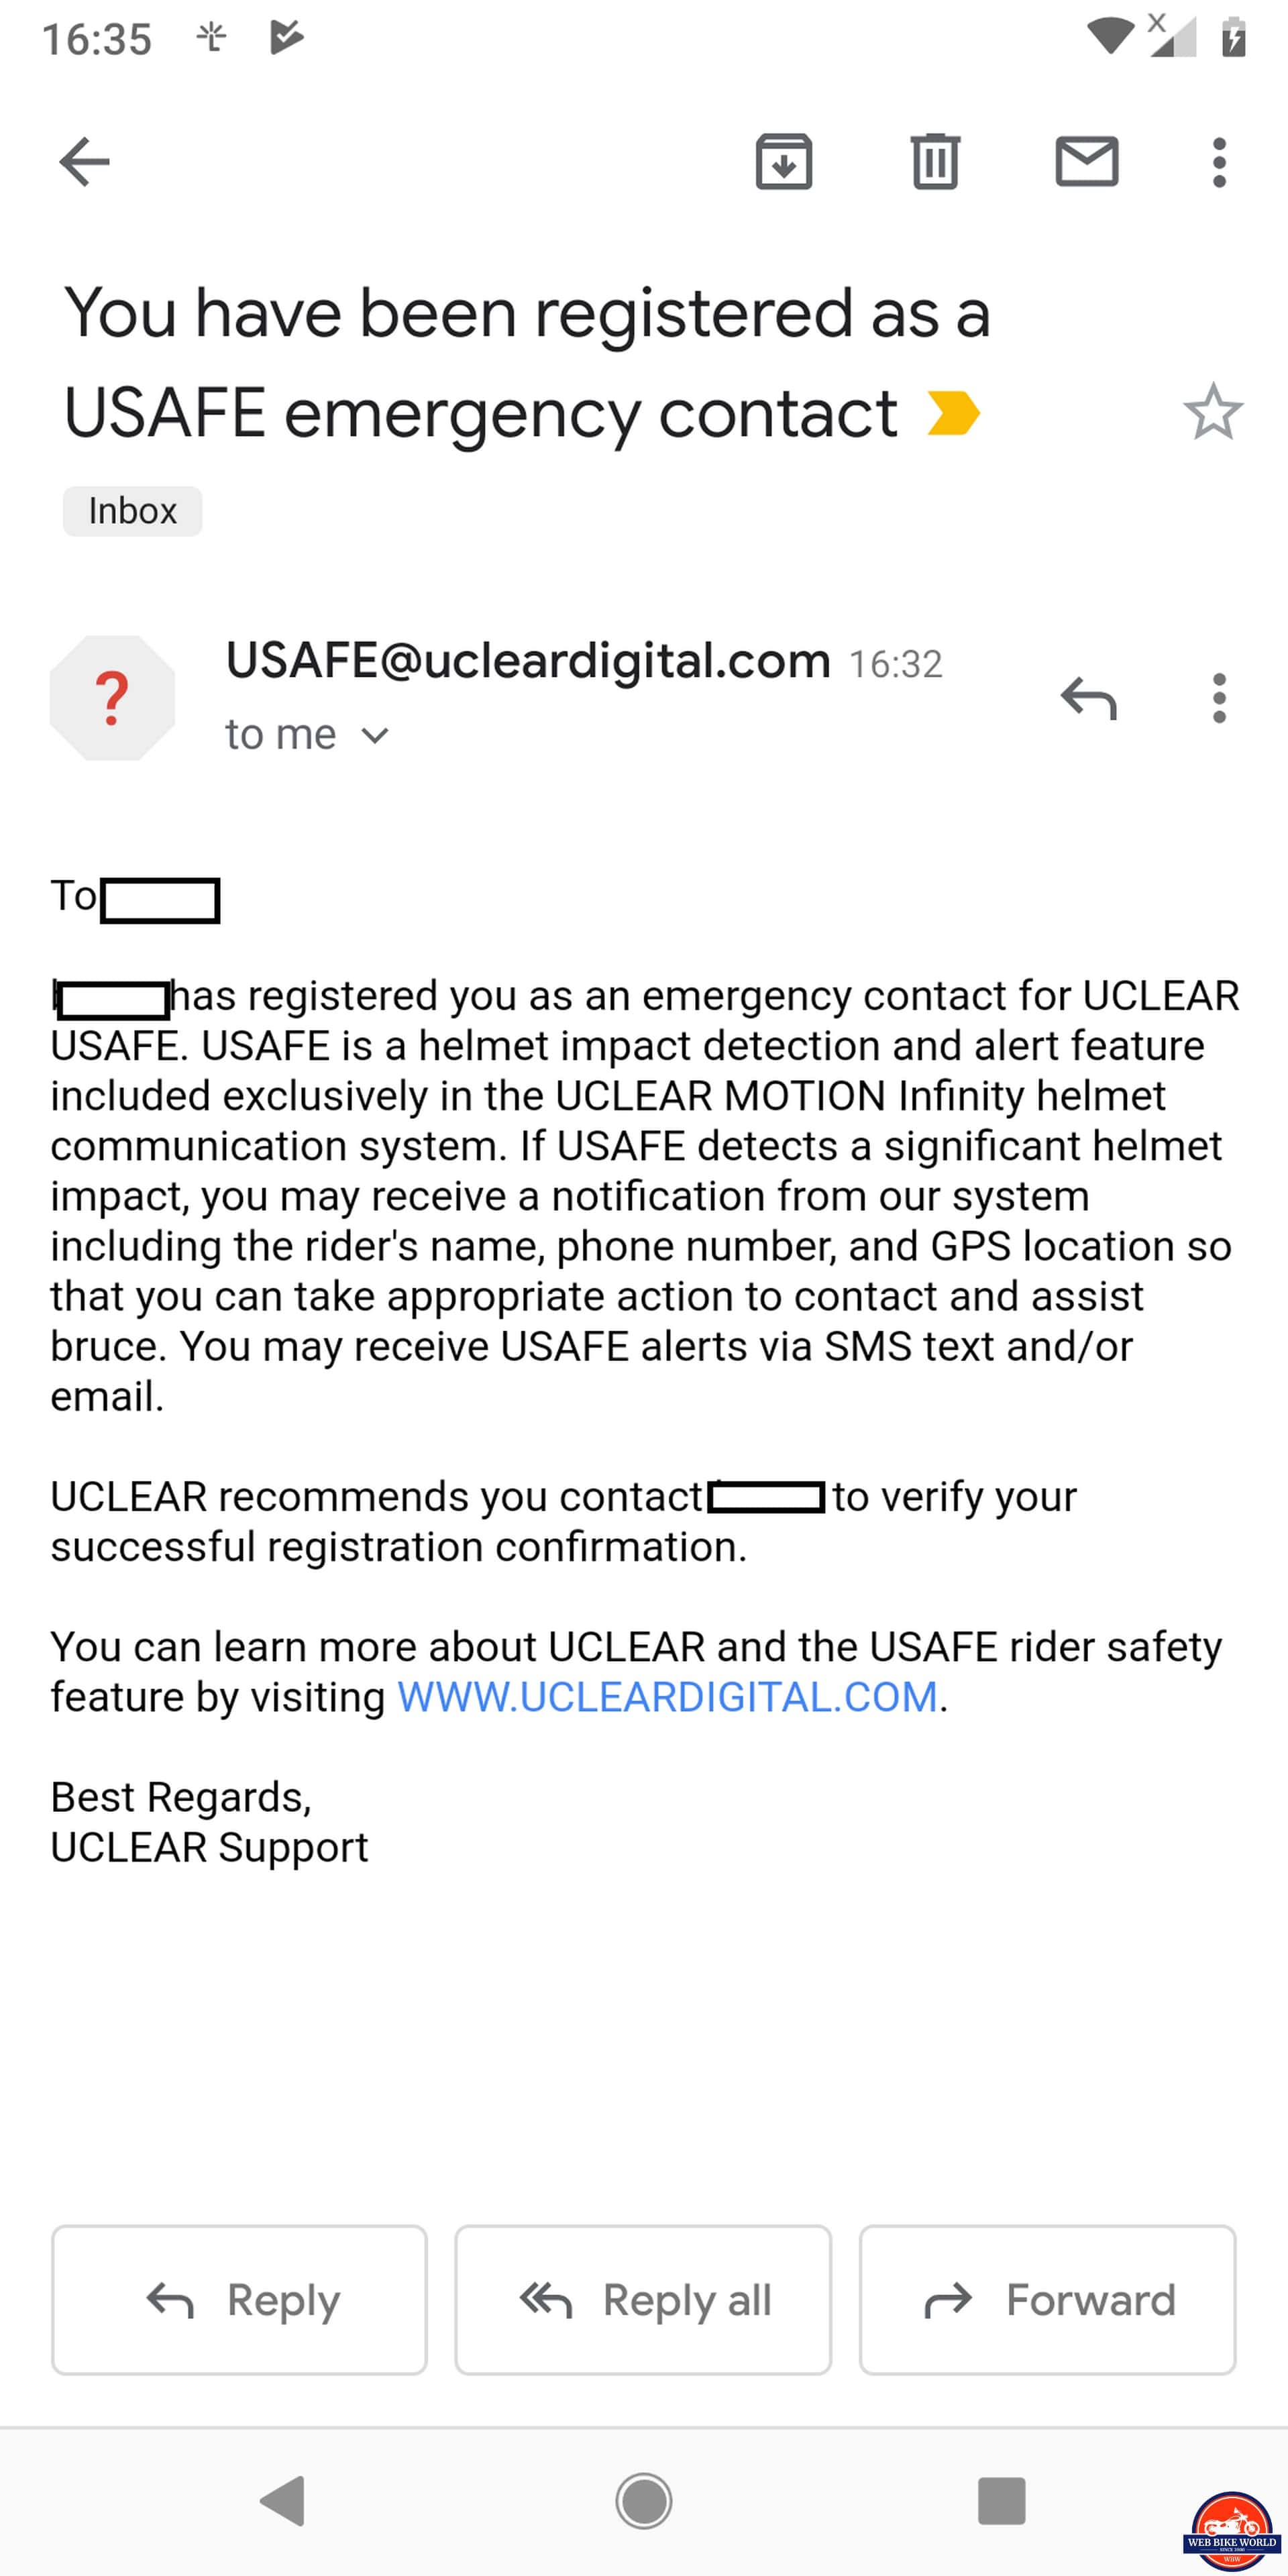This screenshot has height=2576, width=1288.
Task: Mark the email as unread
Action: [x=1087, y=162]
